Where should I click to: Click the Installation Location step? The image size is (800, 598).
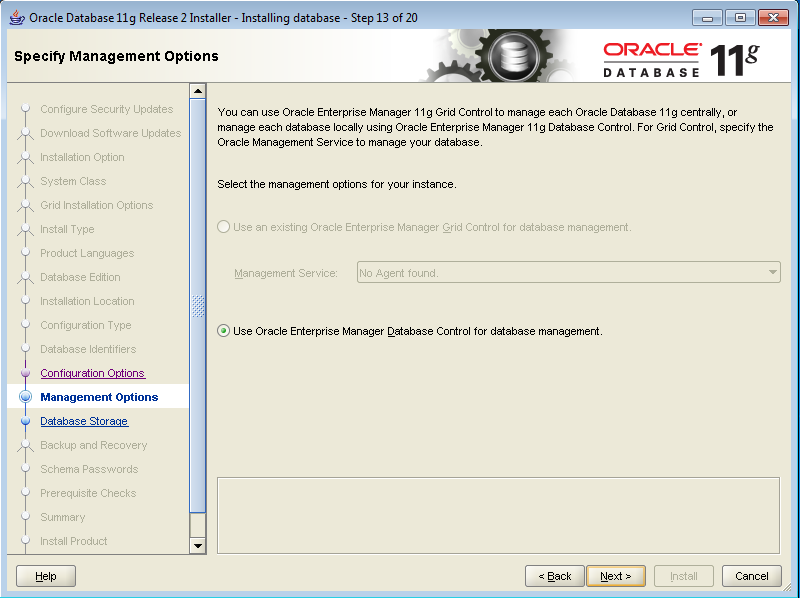87,301
